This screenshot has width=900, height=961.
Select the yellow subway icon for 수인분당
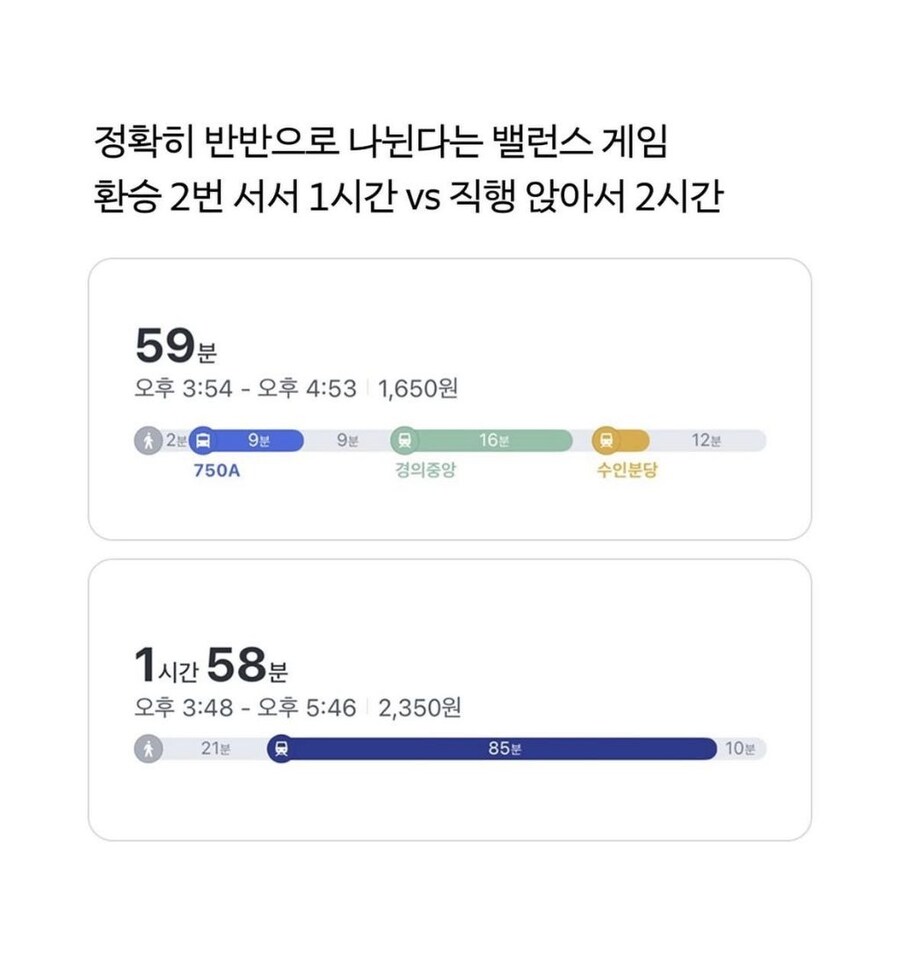coord(604,438)
